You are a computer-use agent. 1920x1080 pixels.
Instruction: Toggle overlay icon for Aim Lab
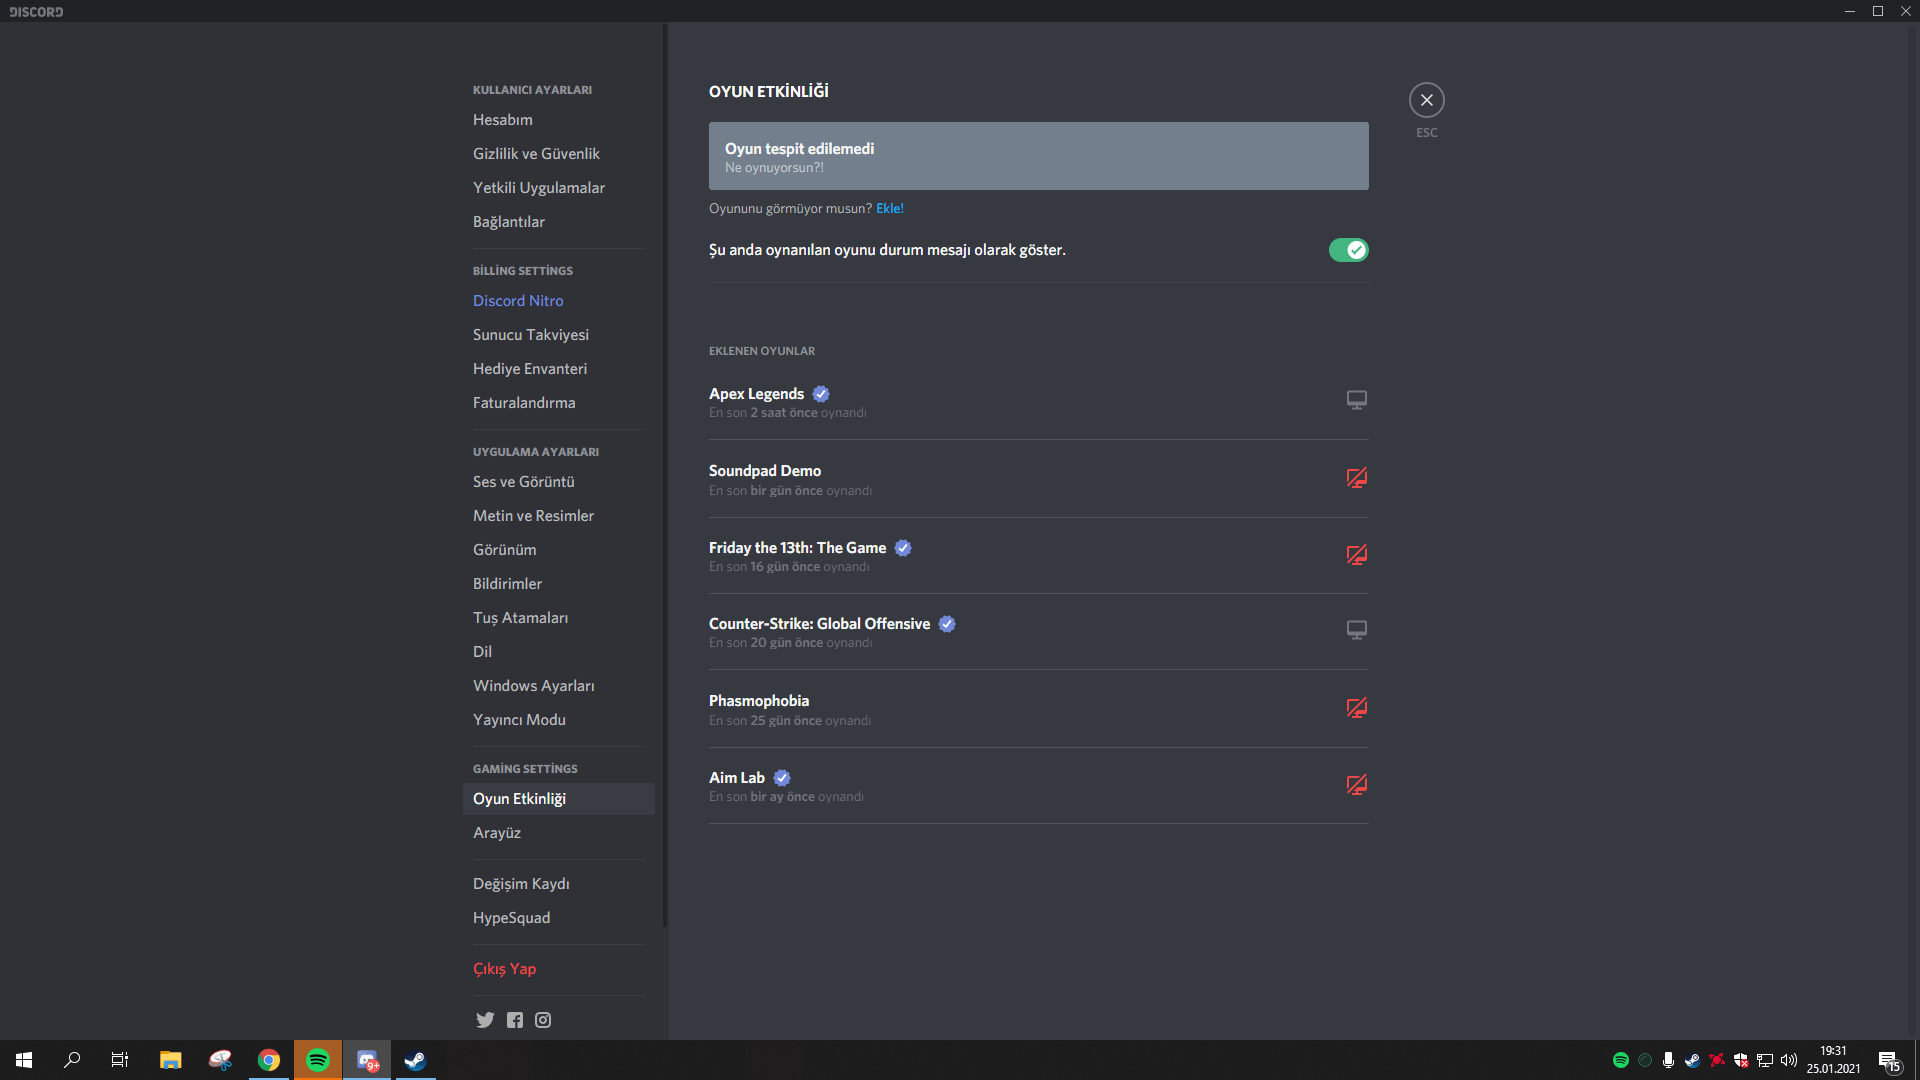point(1356,785)
